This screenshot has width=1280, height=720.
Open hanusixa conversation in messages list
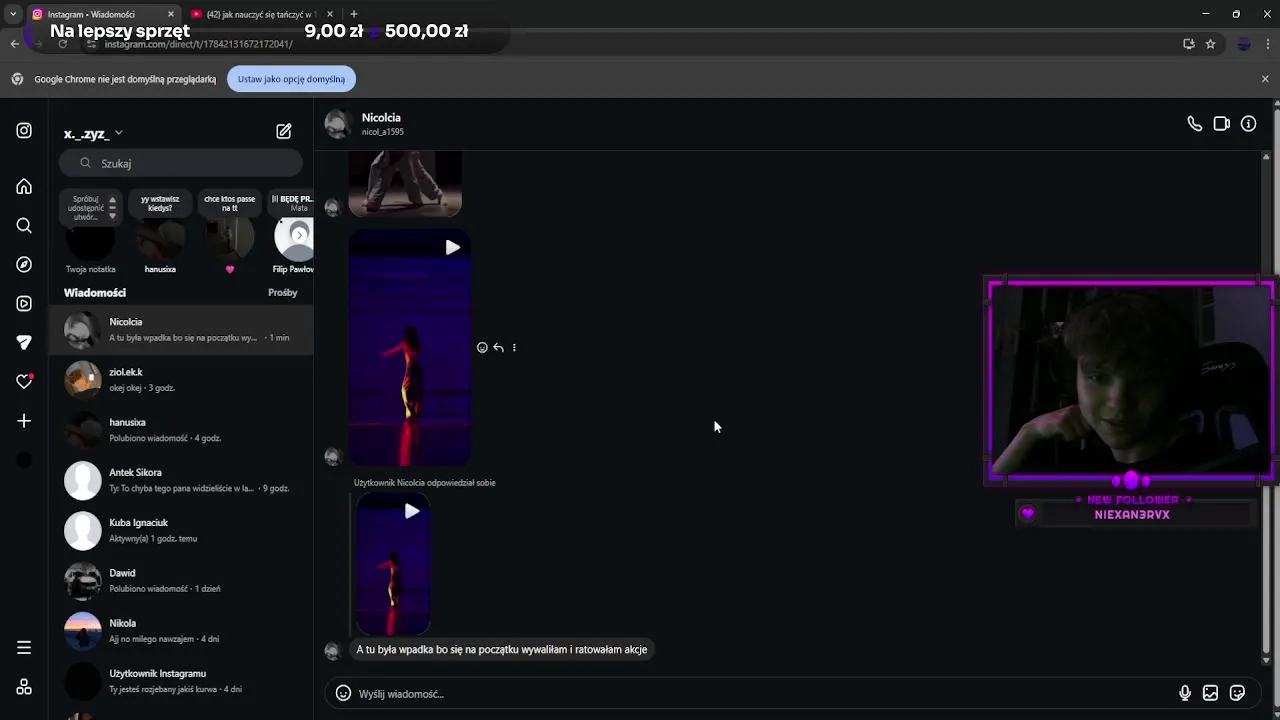182,430
